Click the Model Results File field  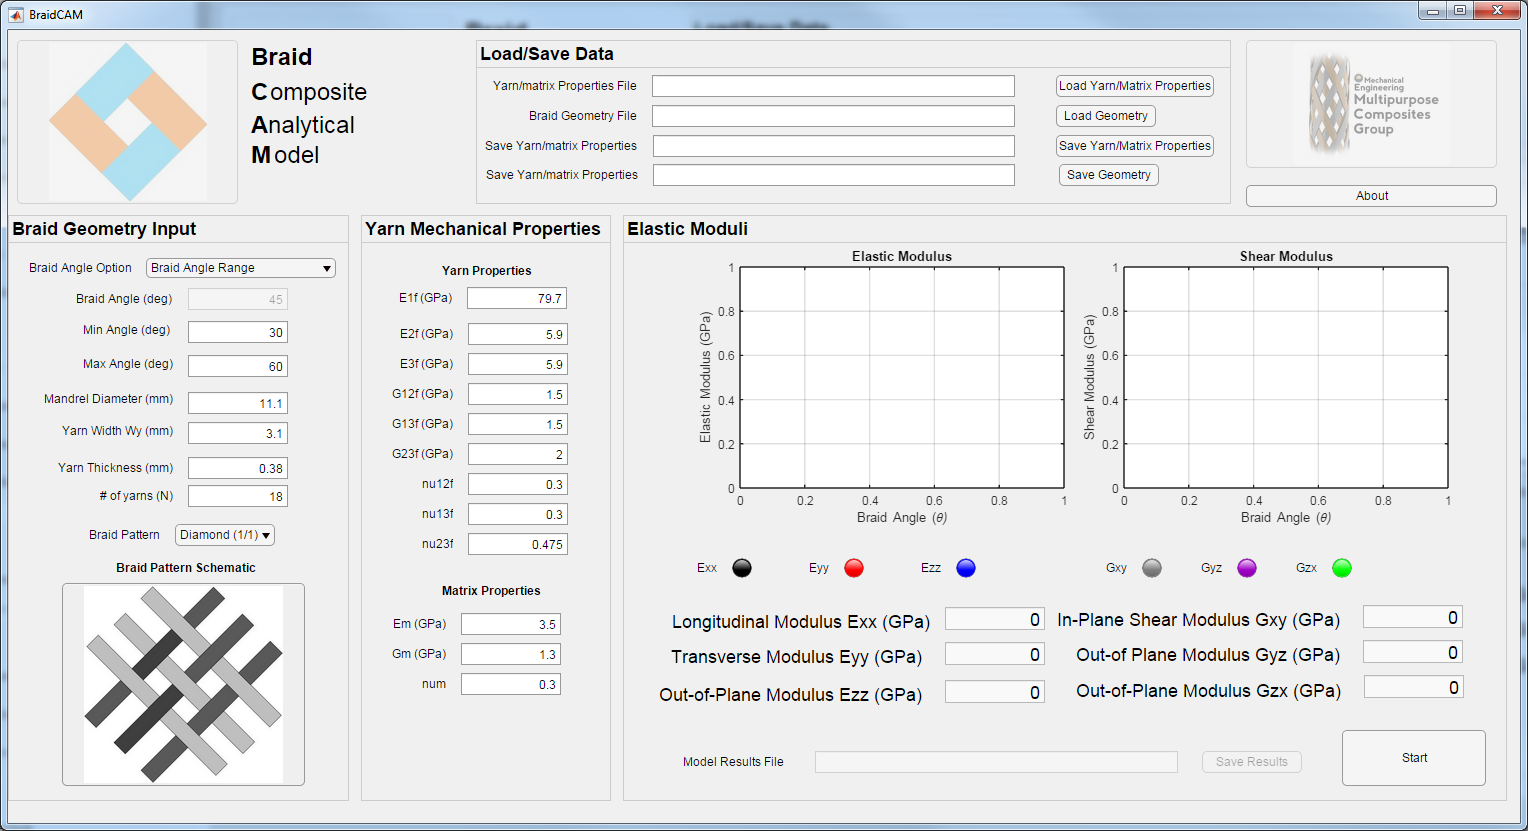click(x=996, y=762)
